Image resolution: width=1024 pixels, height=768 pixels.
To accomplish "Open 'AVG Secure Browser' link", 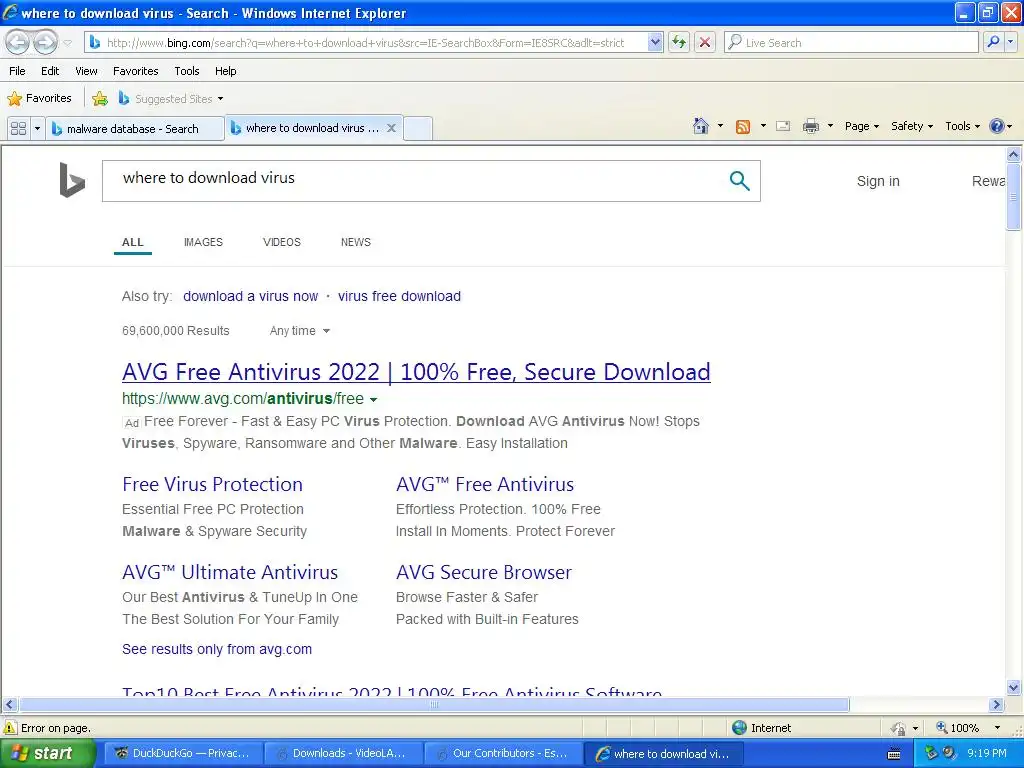I will pyautogui.click(x=483, y=572).
